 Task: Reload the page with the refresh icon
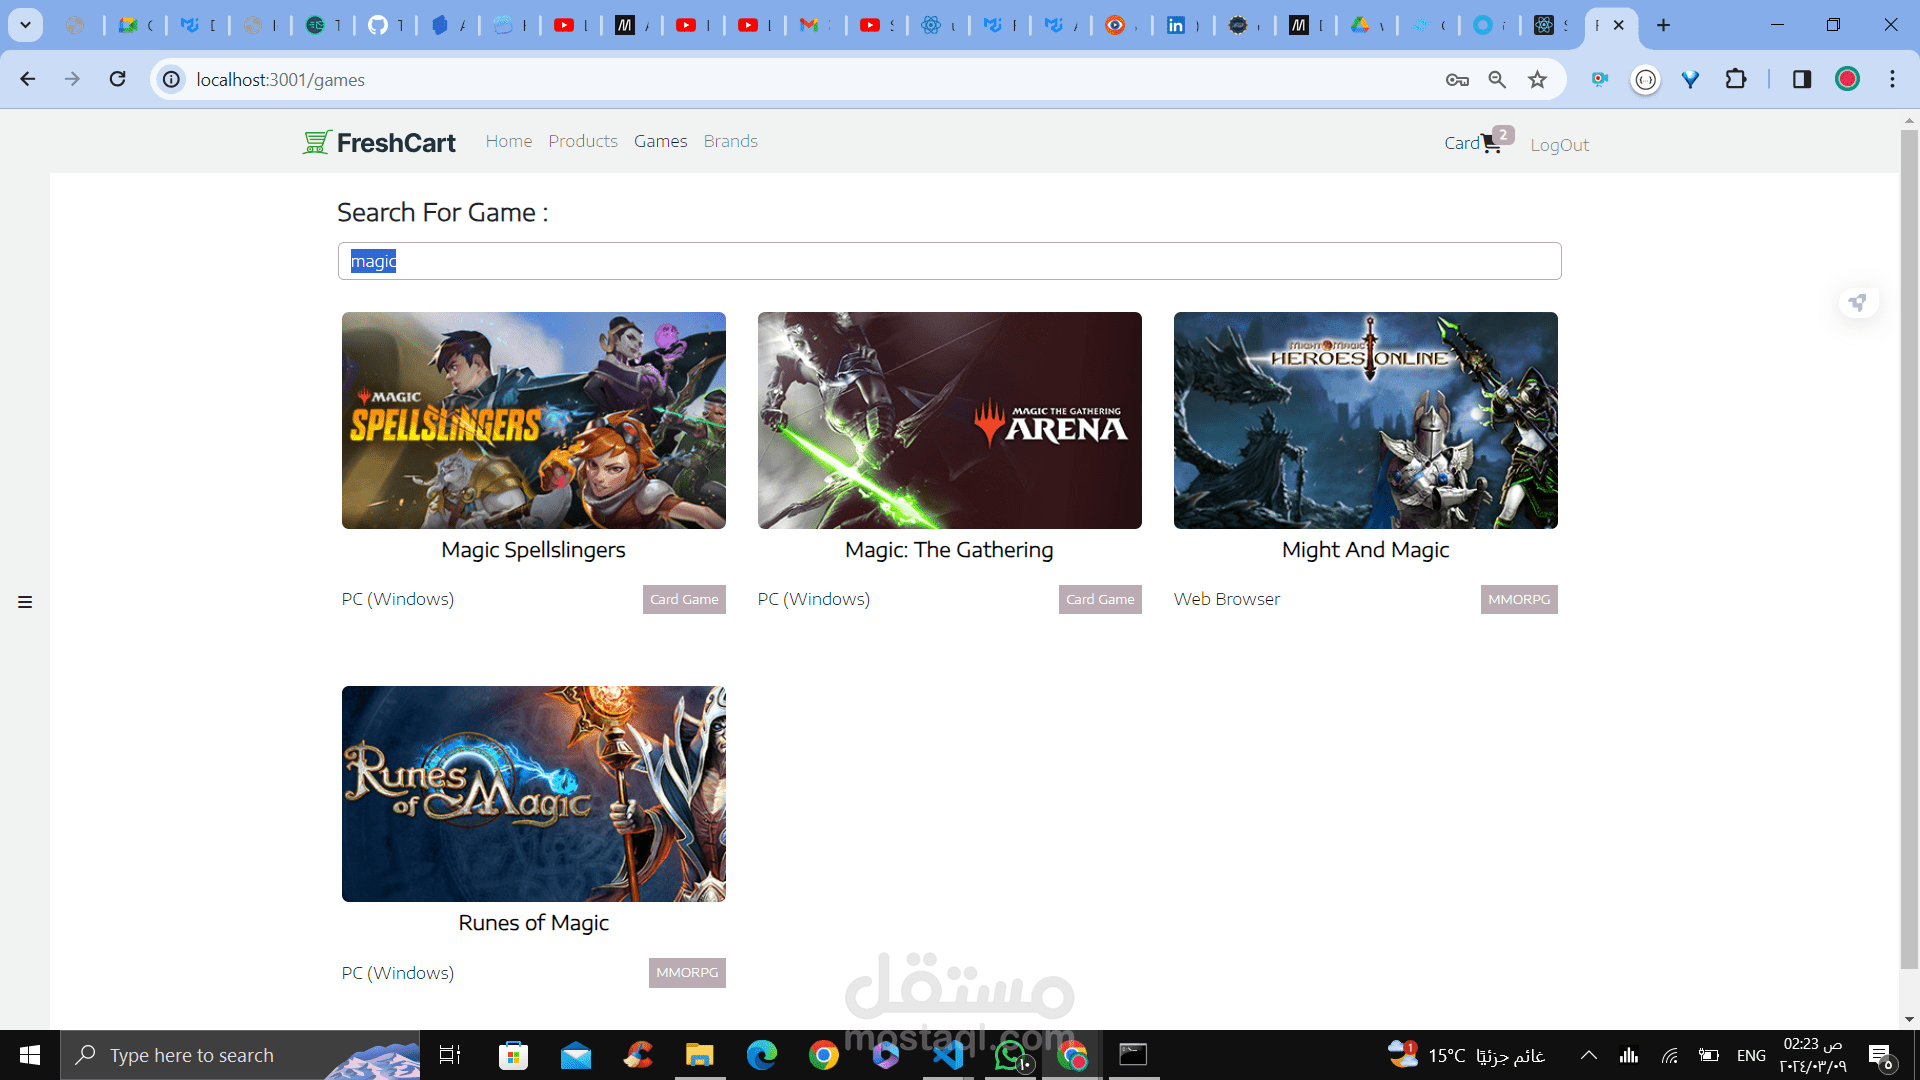click(x=118, y=79)
